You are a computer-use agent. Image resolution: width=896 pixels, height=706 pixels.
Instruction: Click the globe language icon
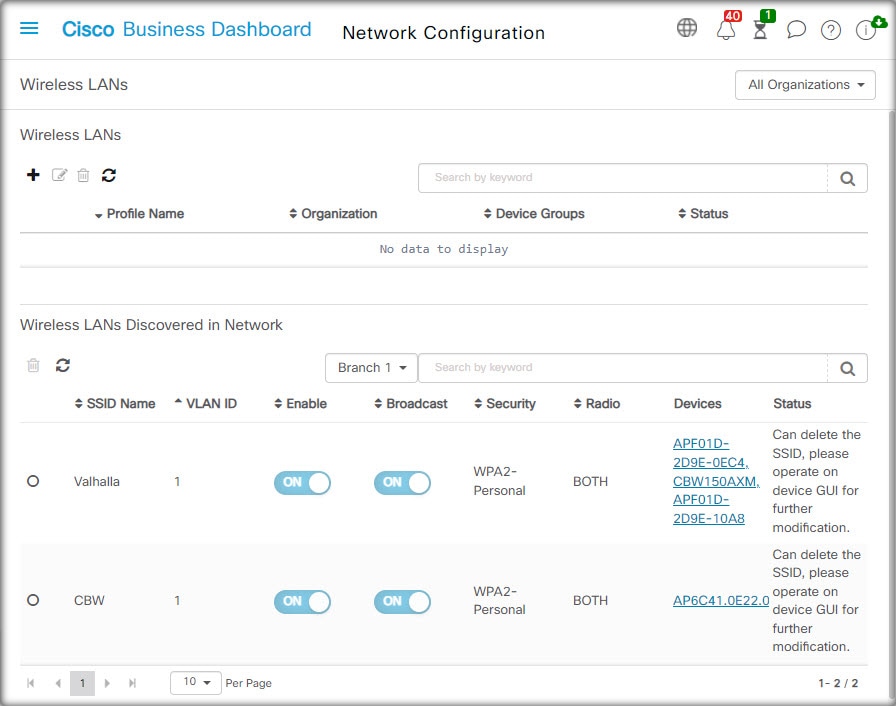coord(687,28)
